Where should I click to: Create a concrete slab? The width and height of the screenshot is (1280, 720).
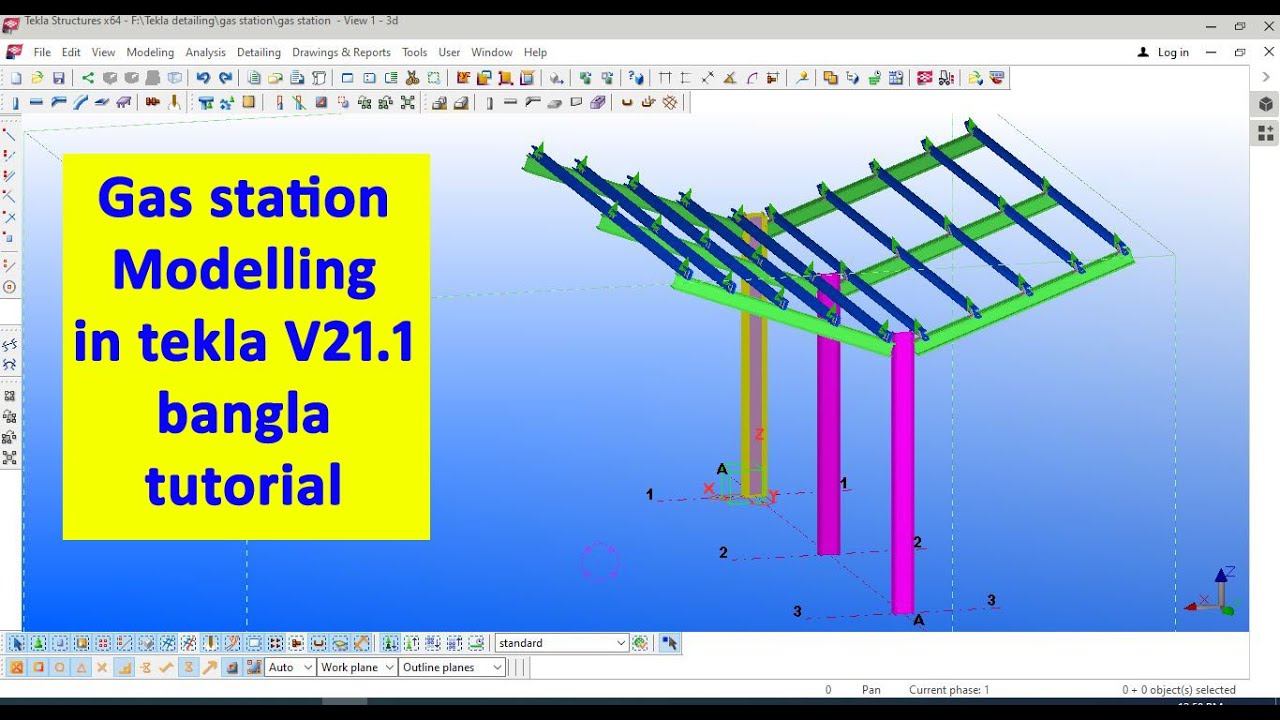(x=554, y=101)
